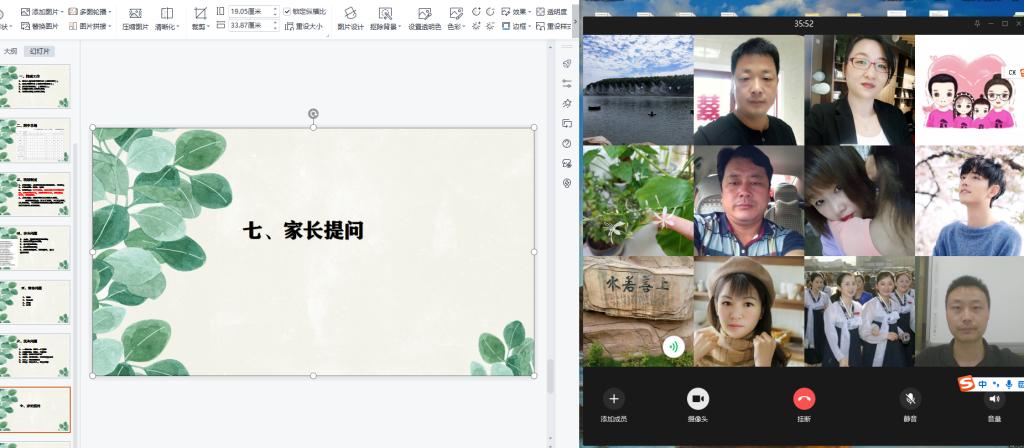Switch to the 大纲 outline tab

[x=10, y=51]
